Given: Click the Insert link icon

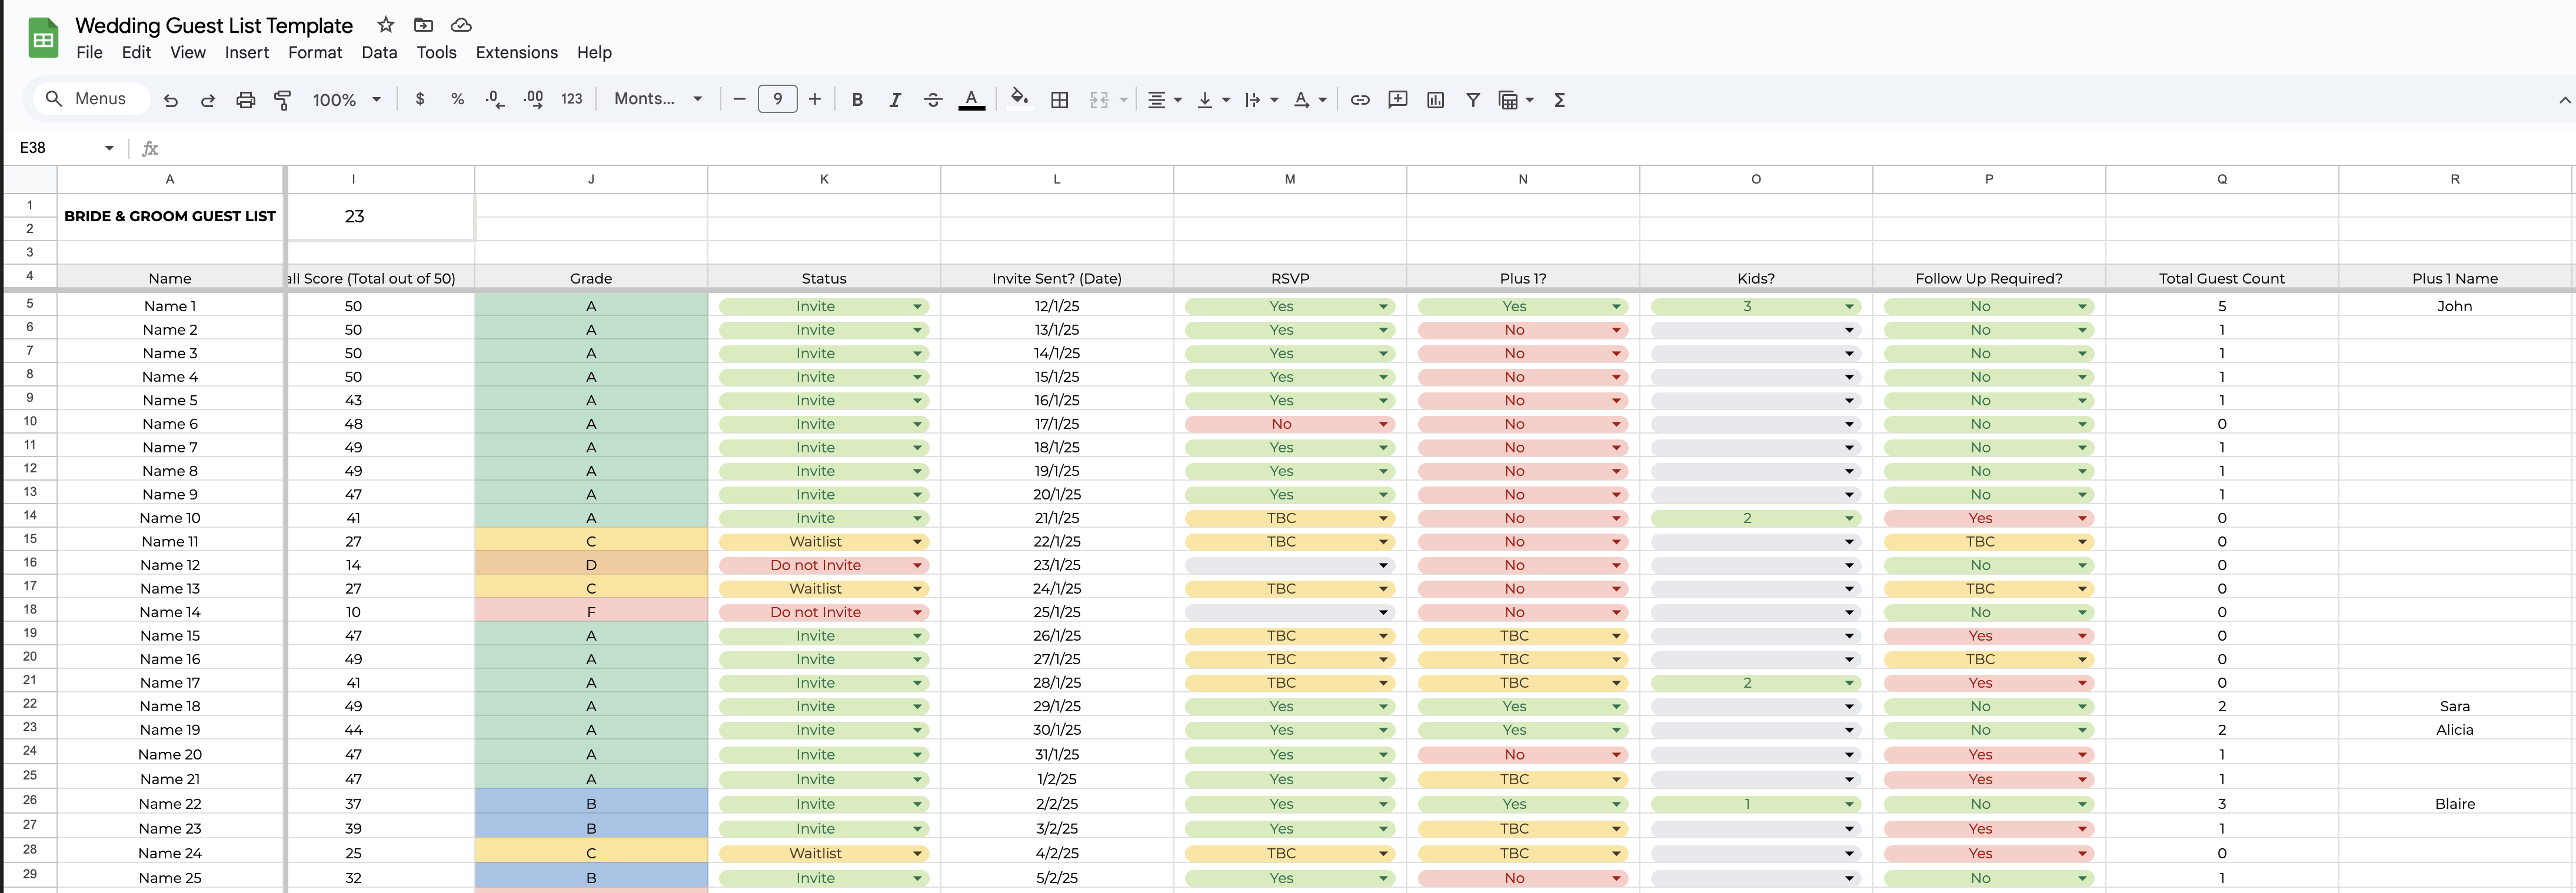Looking at the screenshot, I should click(1359, 99).
